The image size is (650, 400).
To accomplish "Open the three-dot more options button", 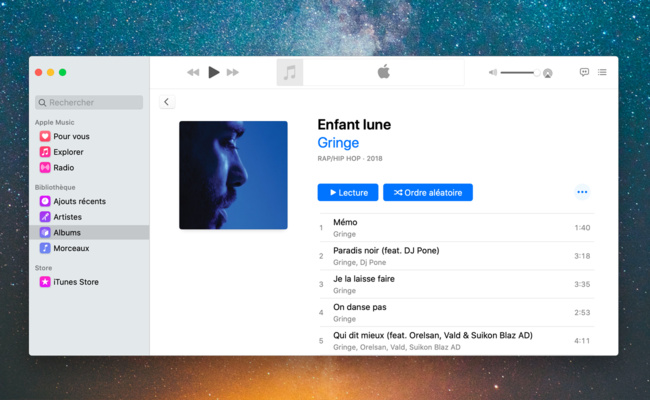I will (x=582, y=192).
